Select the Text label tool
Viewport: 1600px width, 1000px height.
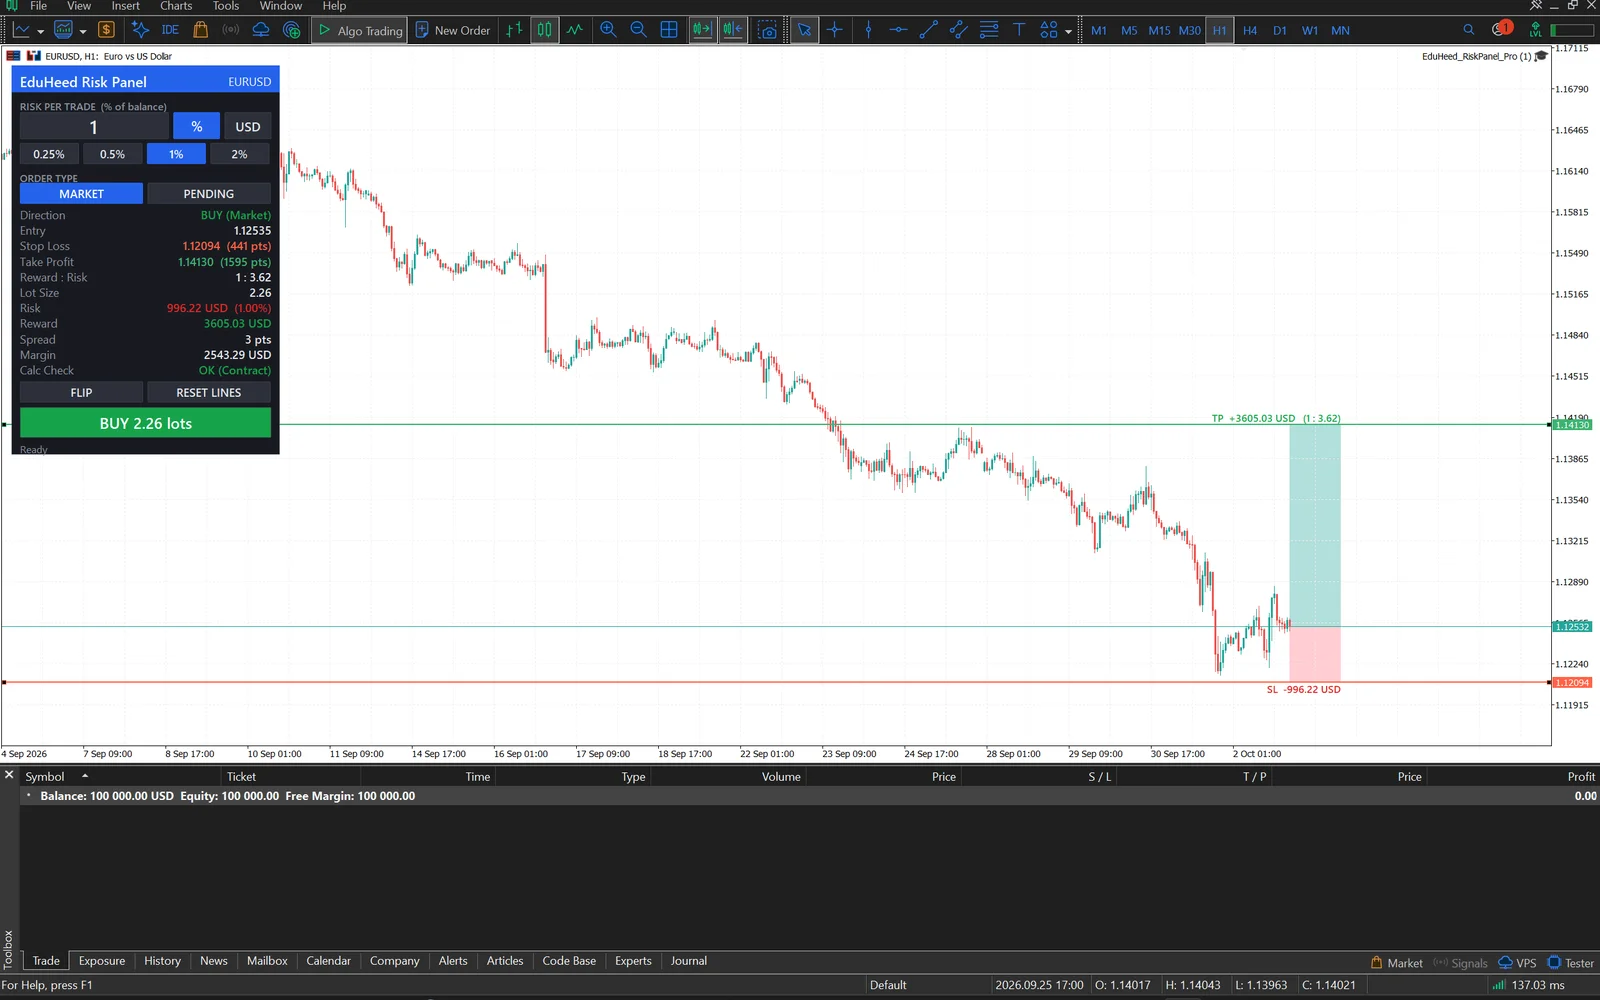tap(1019, 30)
